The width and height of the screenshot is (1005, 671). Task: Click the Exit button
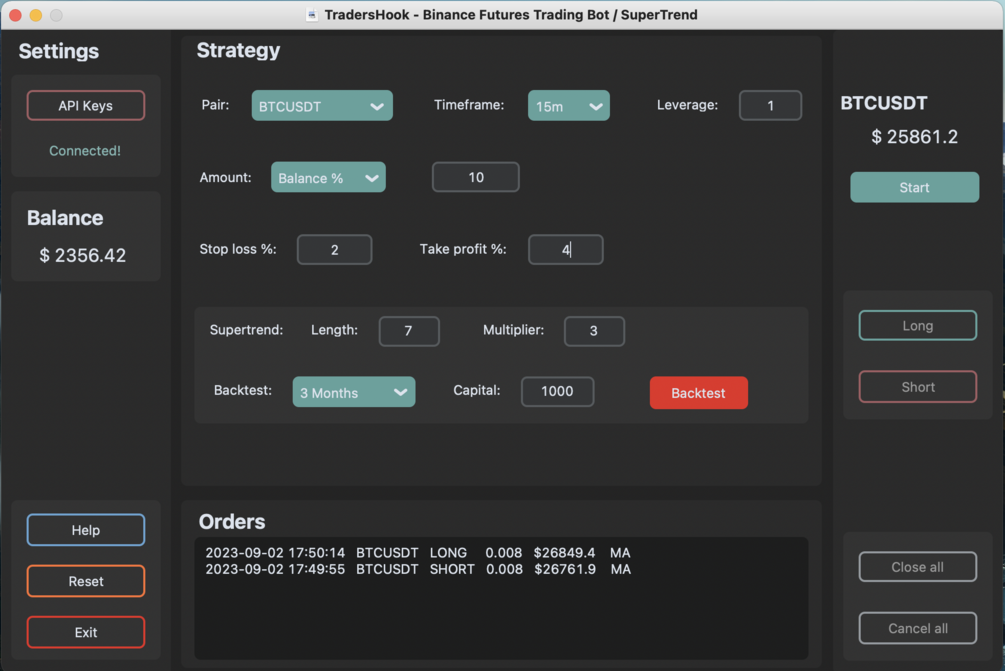pyautogui.click(x=85, y=633)
